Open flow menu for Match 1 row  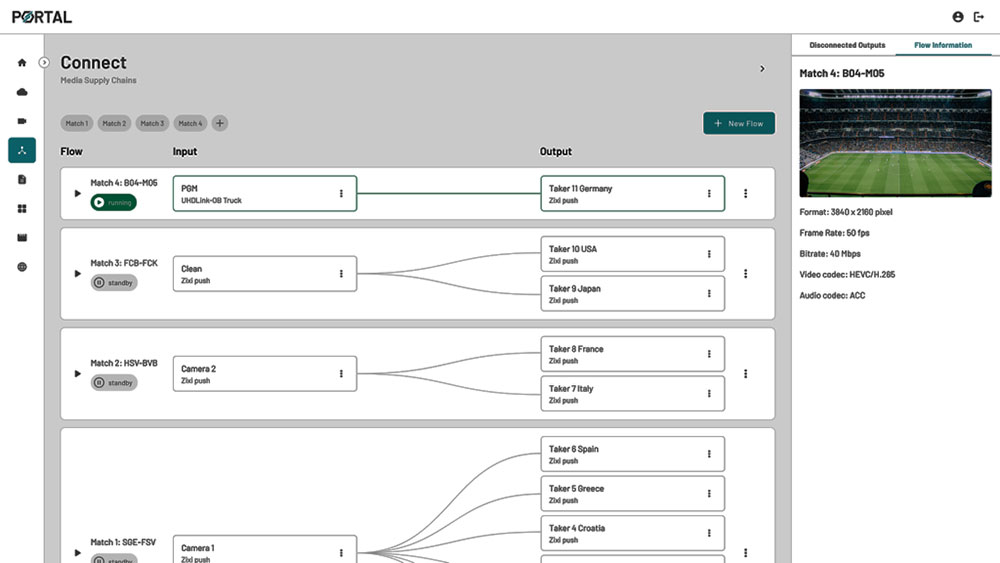746,553
